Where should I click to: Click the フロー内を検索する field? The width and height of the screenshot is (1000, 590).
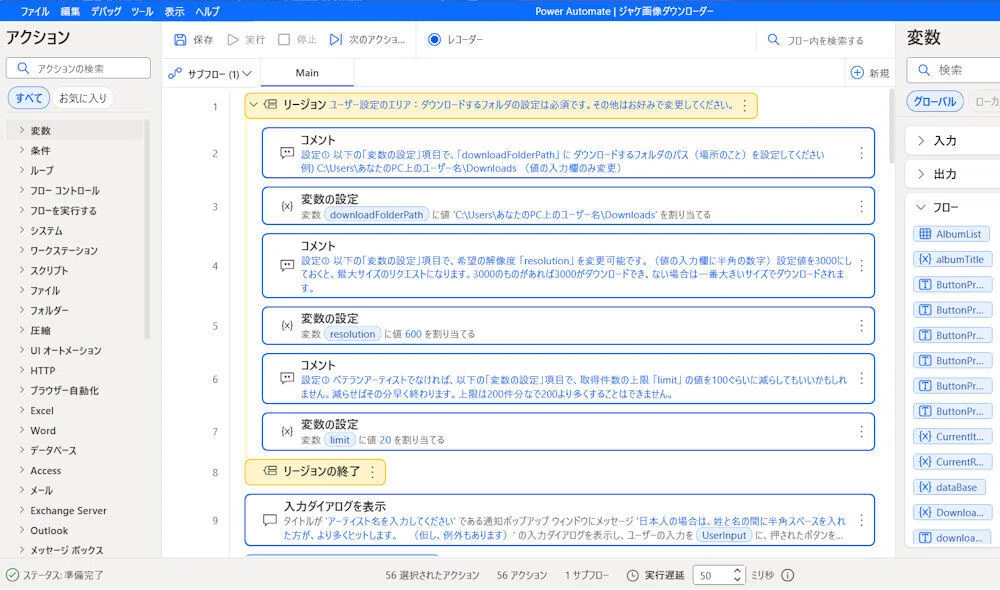point(825,40)
